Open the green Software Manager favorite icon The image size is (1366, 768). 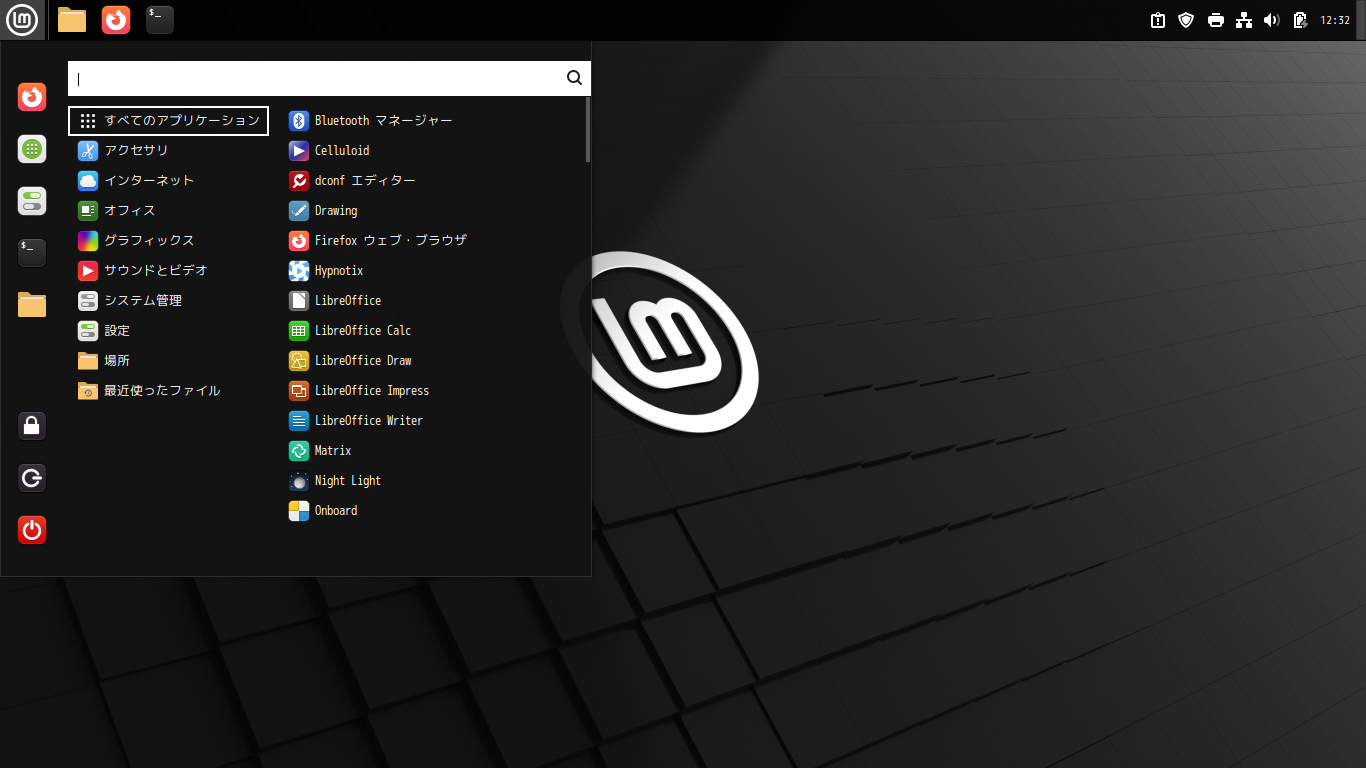pyautogui.click(x=32, y=149)
